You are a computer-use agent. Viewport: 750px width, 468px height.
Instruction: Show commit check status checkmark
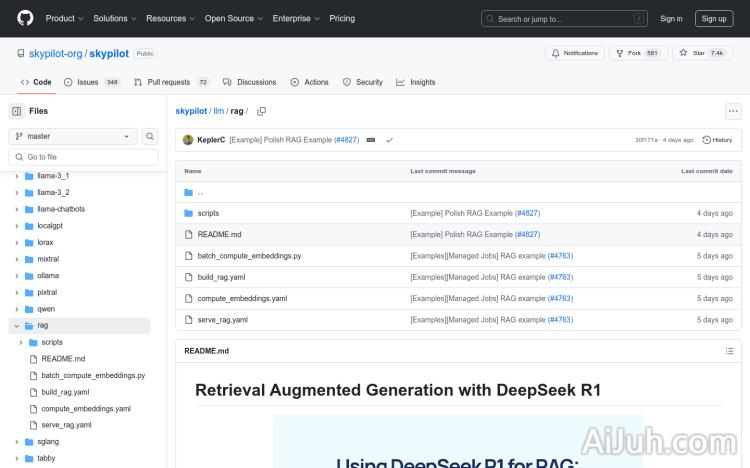point(389,140)
